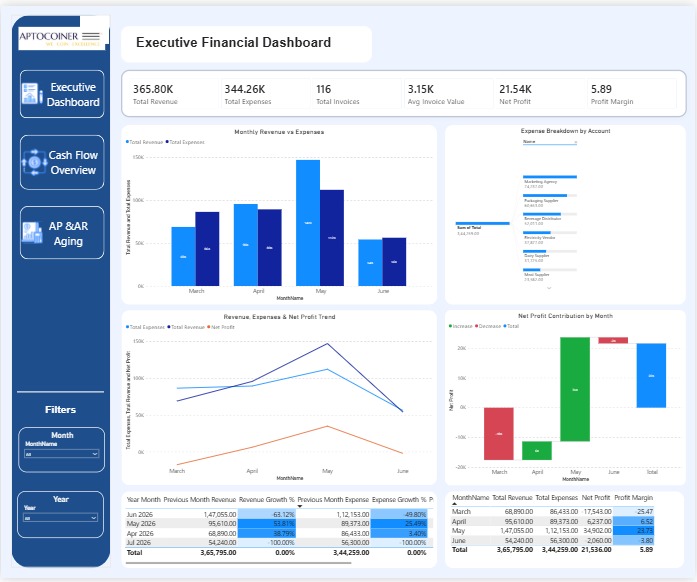Sort by Profit Margin column header
This screenshot has width=697, height=582.
633,498
